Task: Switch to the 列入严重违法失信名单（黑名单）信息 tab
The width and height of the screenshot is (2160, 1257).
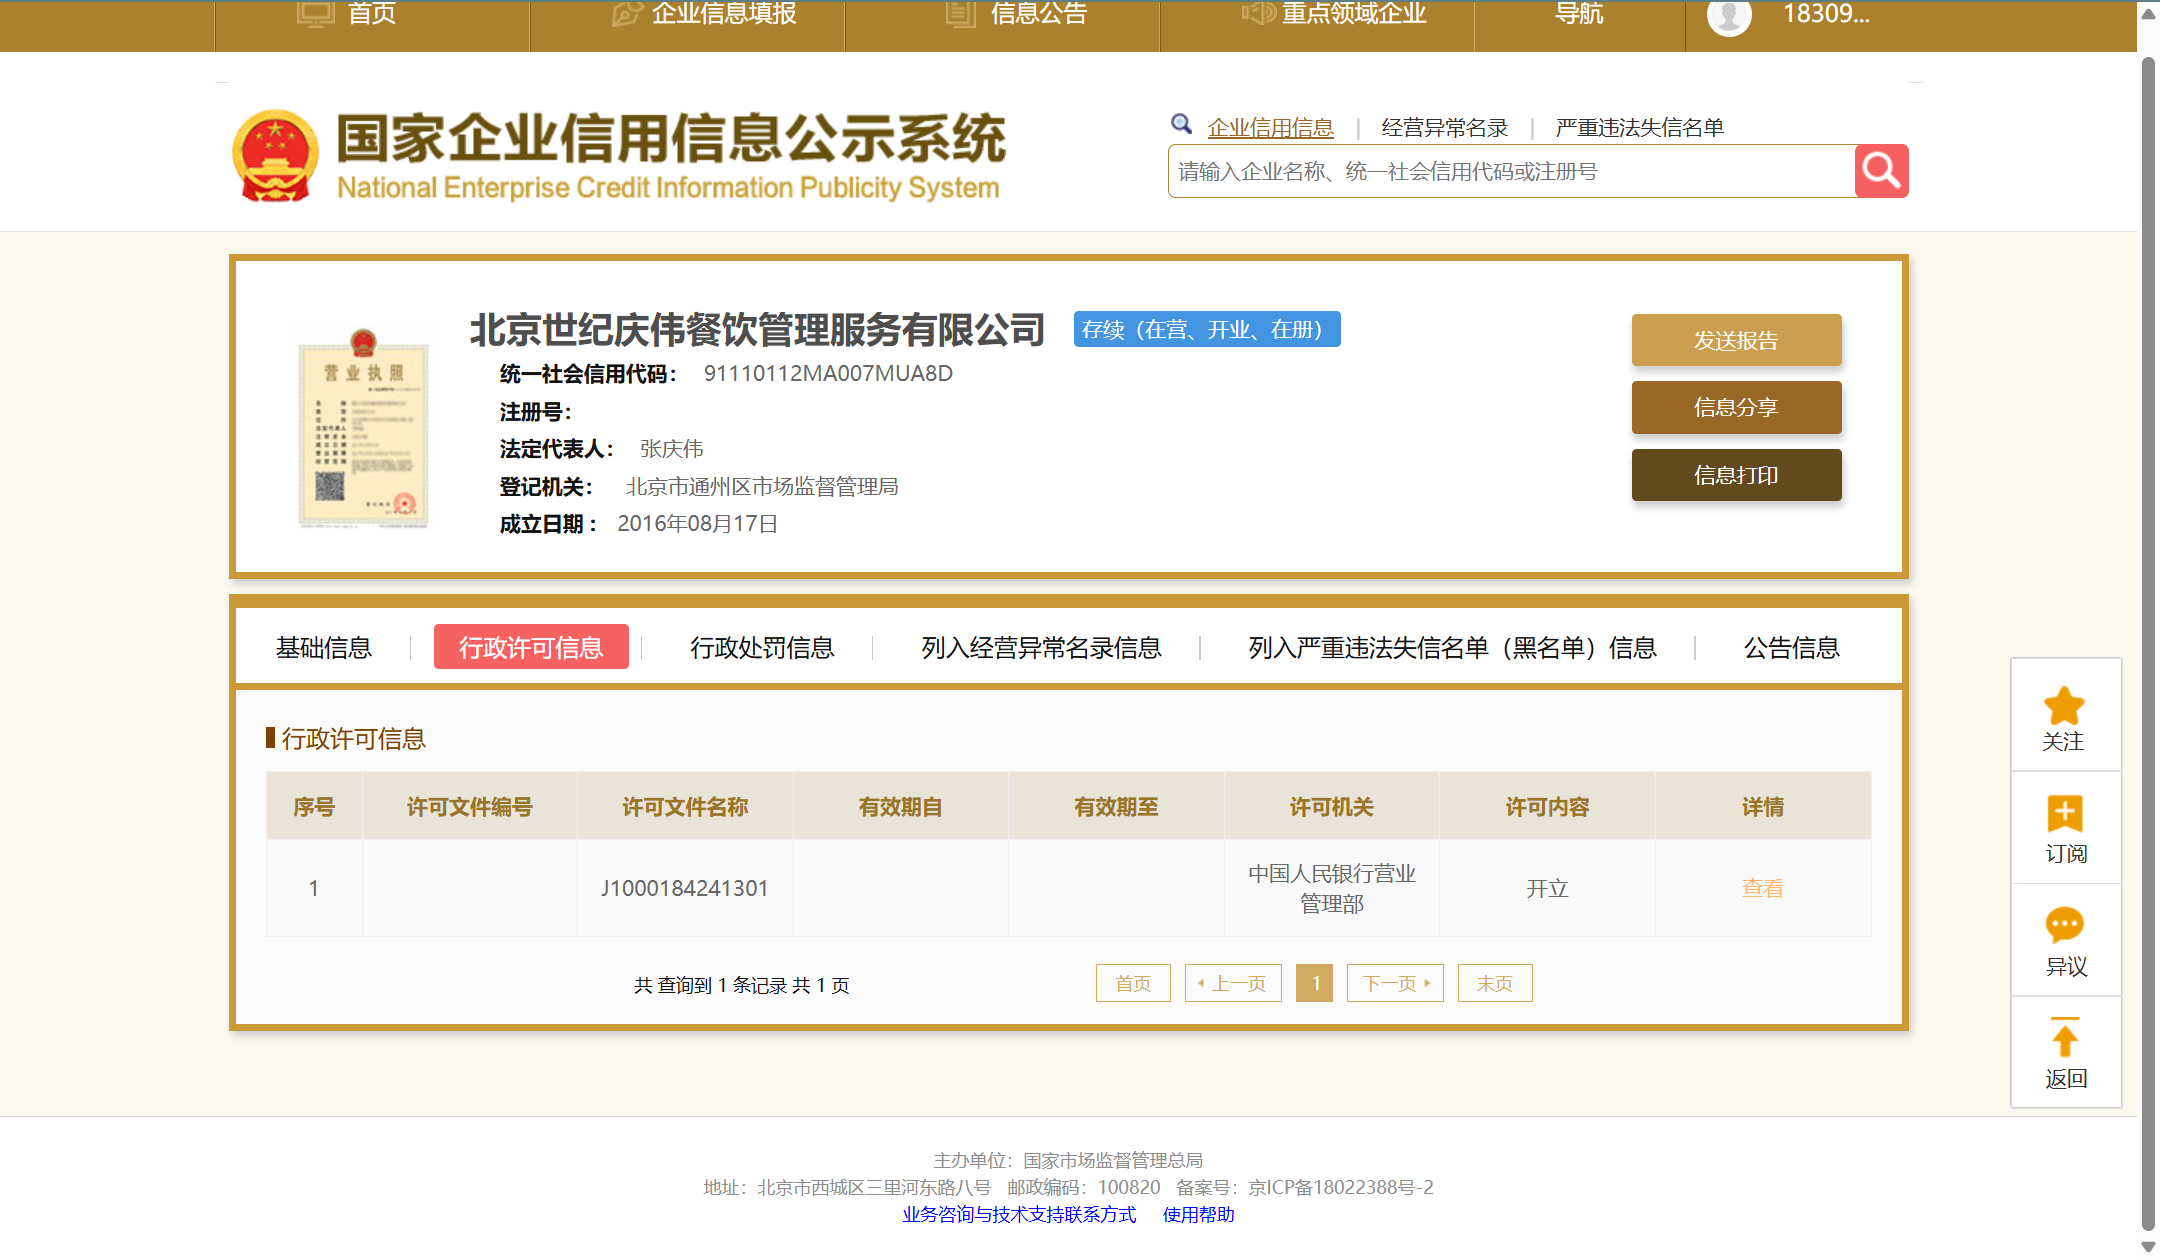Action: [1452, 647]
